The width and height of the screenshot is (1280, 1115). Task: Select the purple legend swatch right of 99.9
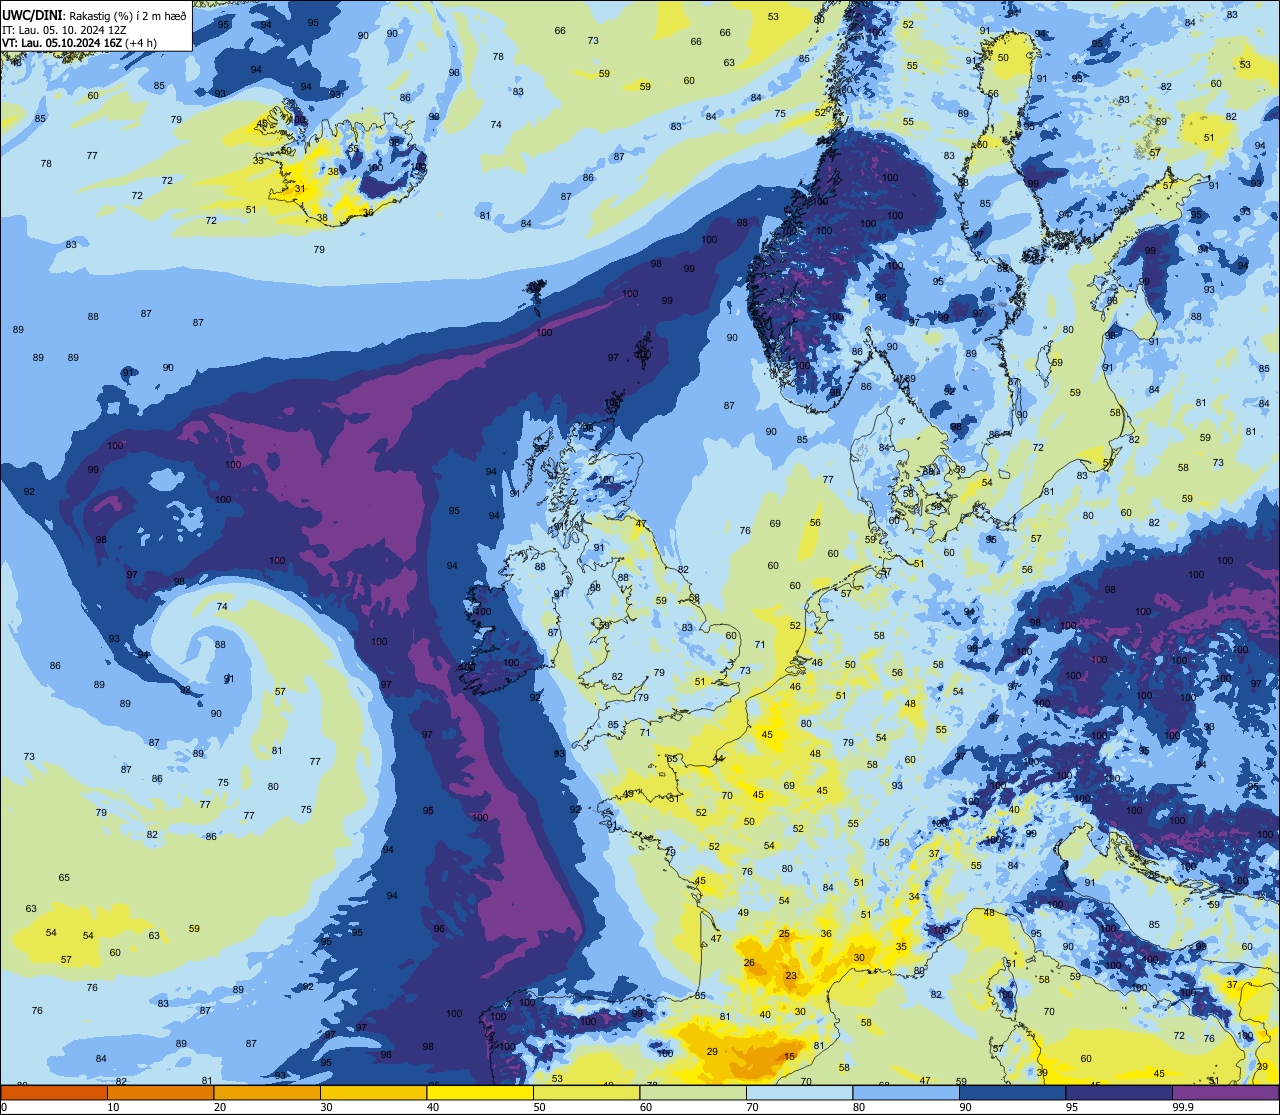point(1225,1092)
